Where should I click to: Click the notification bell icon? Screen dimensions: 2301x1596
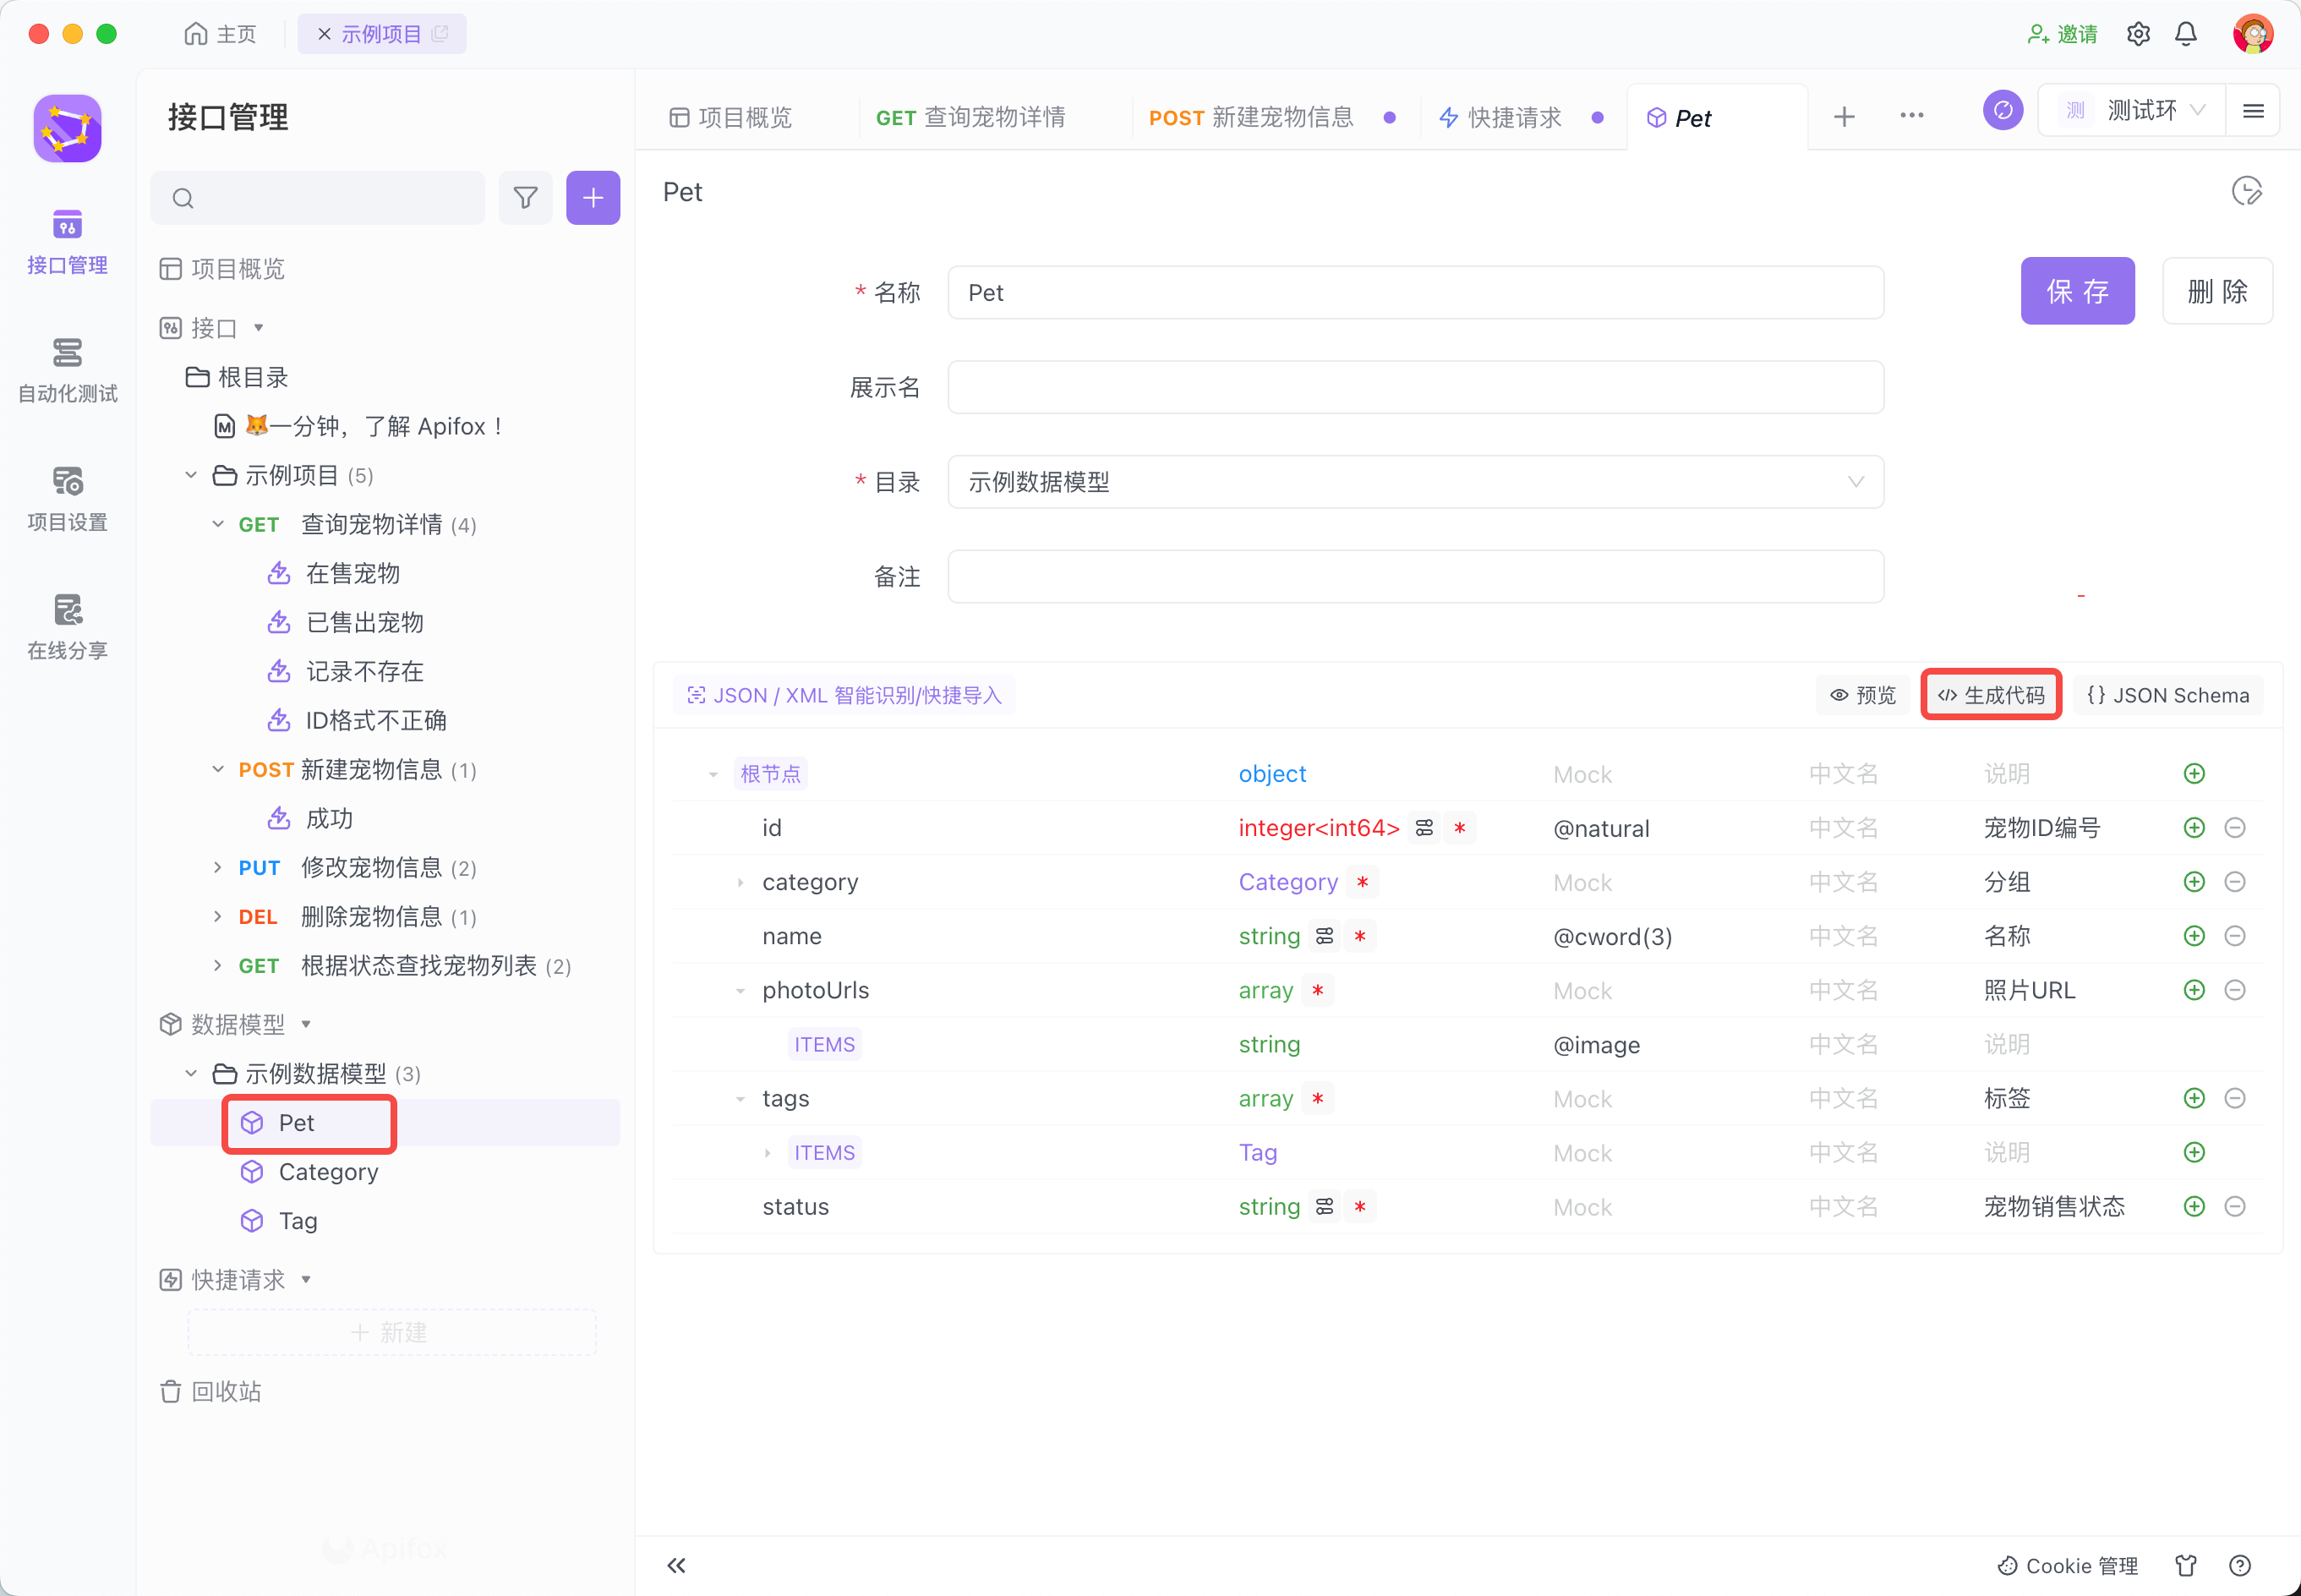(2186, 34)
